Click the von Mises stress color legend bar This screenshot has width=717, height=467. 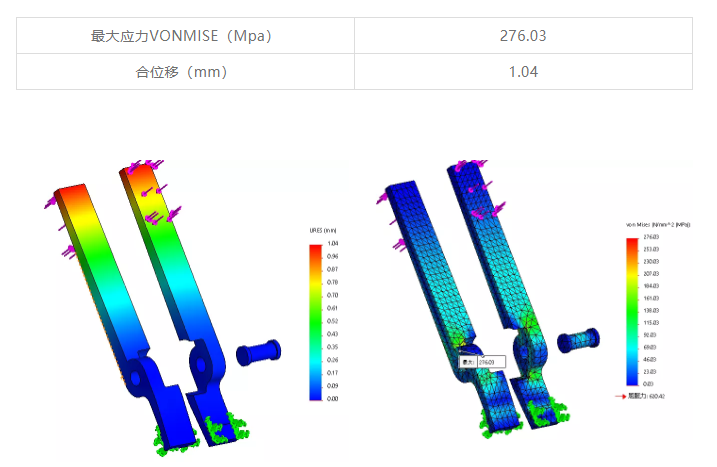click(634, 313)
